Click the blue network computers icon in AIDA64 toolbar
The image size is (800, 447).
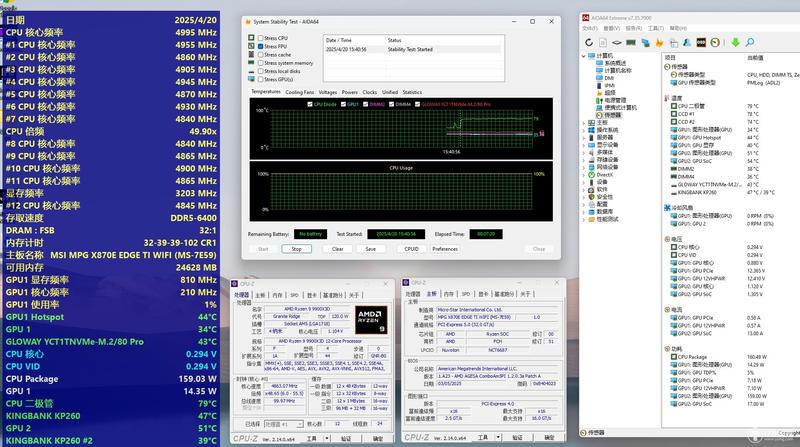click(645, 42)
